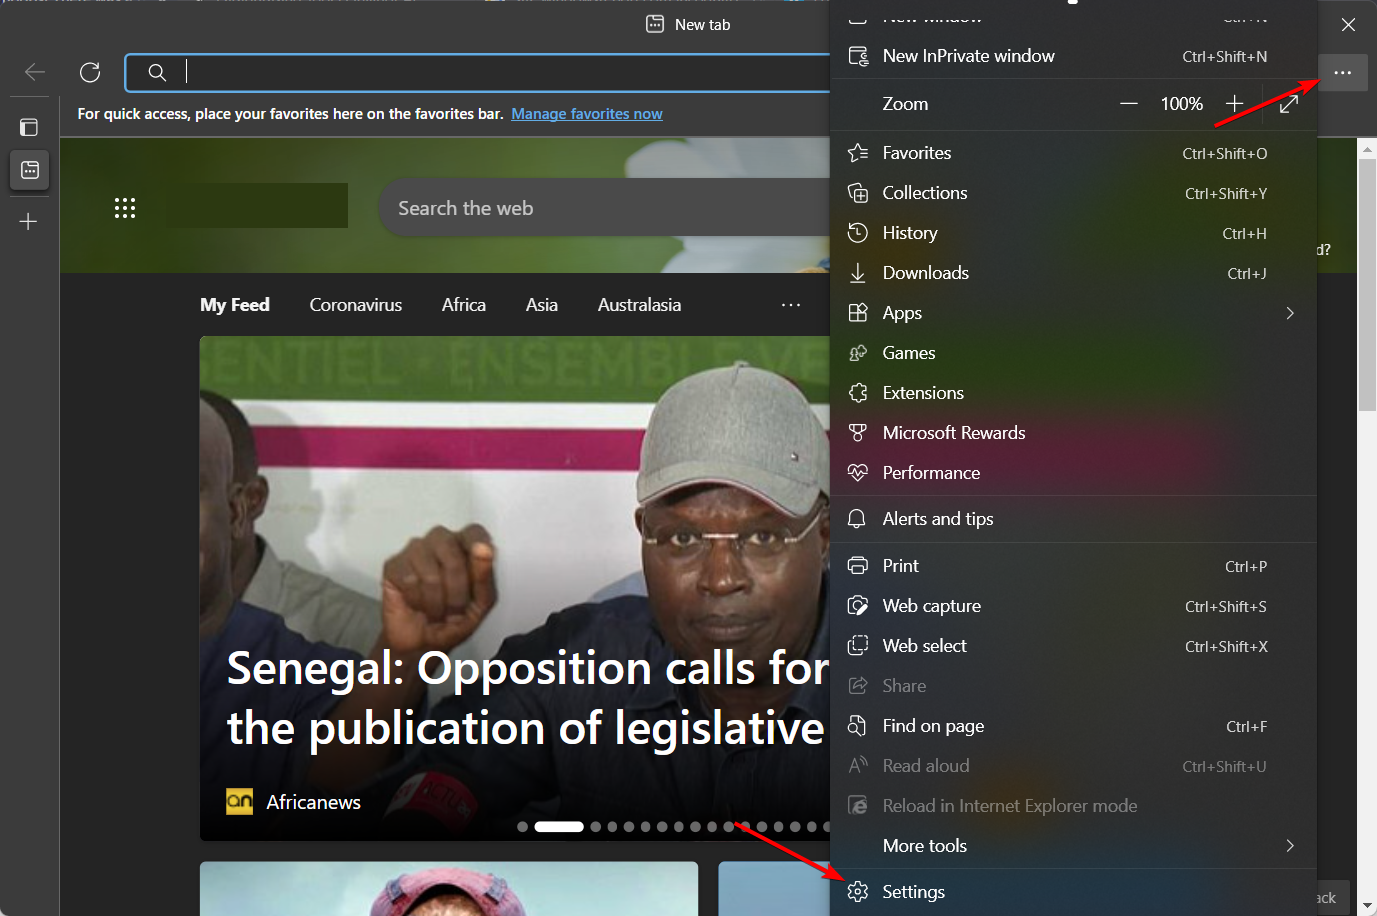Open the app launcher grid icon

point(125,208)
